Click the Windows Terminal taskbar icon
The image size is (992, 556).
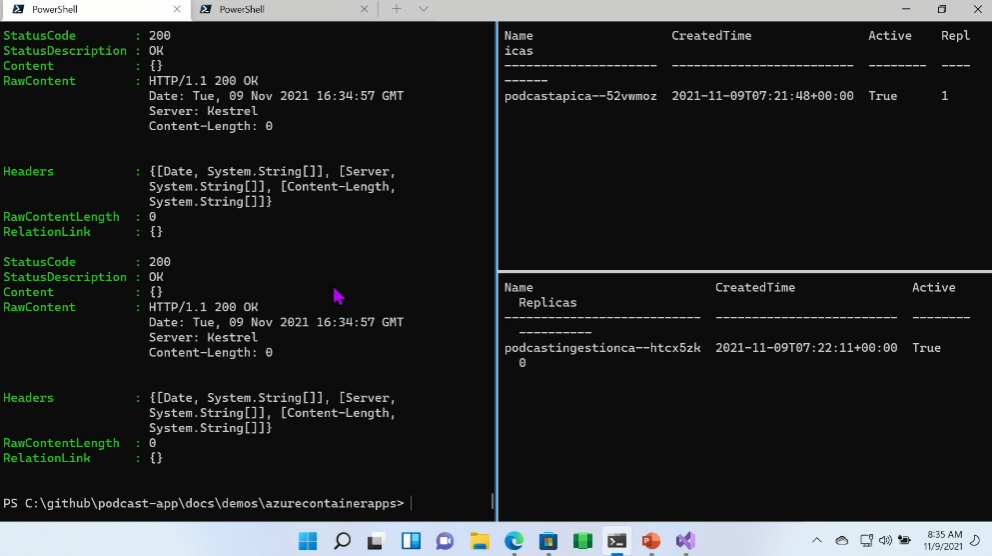(x=617, y=541)
